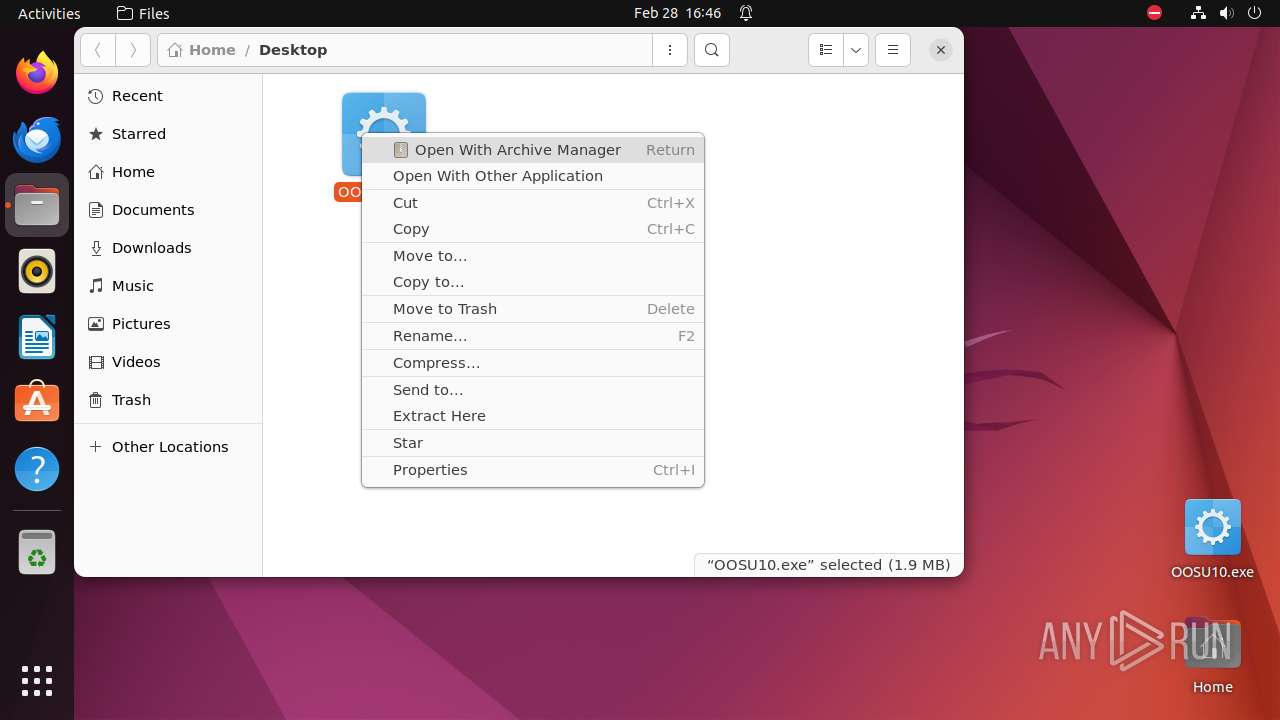Open Videos in the sidebar

point(168,362)
